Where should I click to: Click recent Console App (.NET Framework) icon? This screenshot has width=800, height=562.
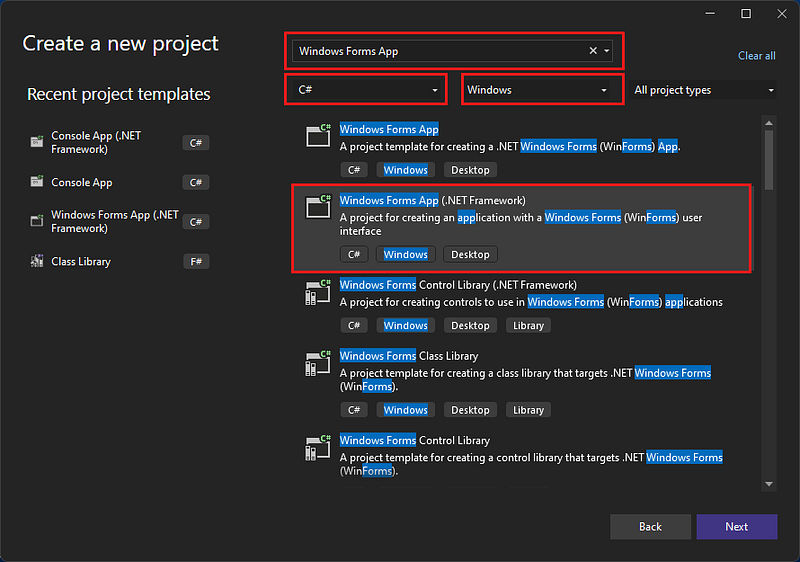[37, 142]
